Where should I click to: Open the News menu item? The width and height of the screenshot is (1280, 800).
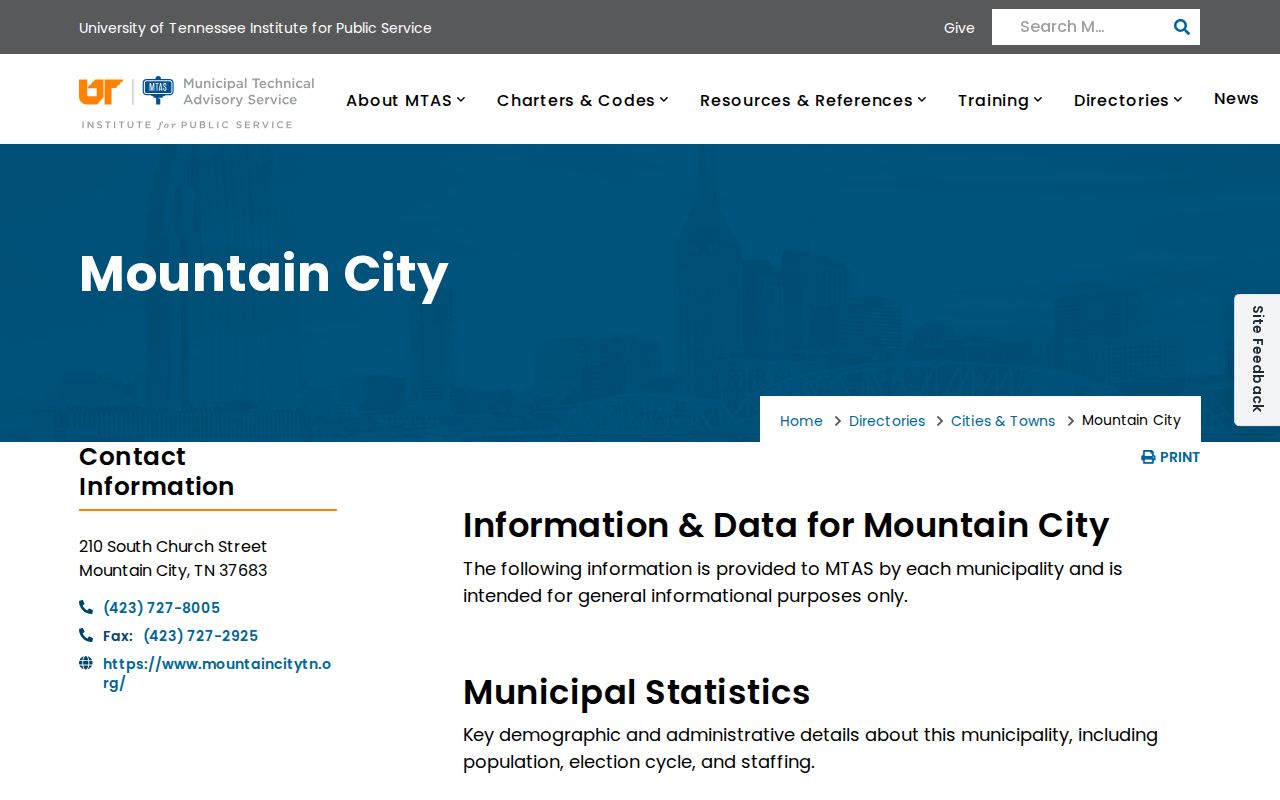click(x=1236, y=98)
